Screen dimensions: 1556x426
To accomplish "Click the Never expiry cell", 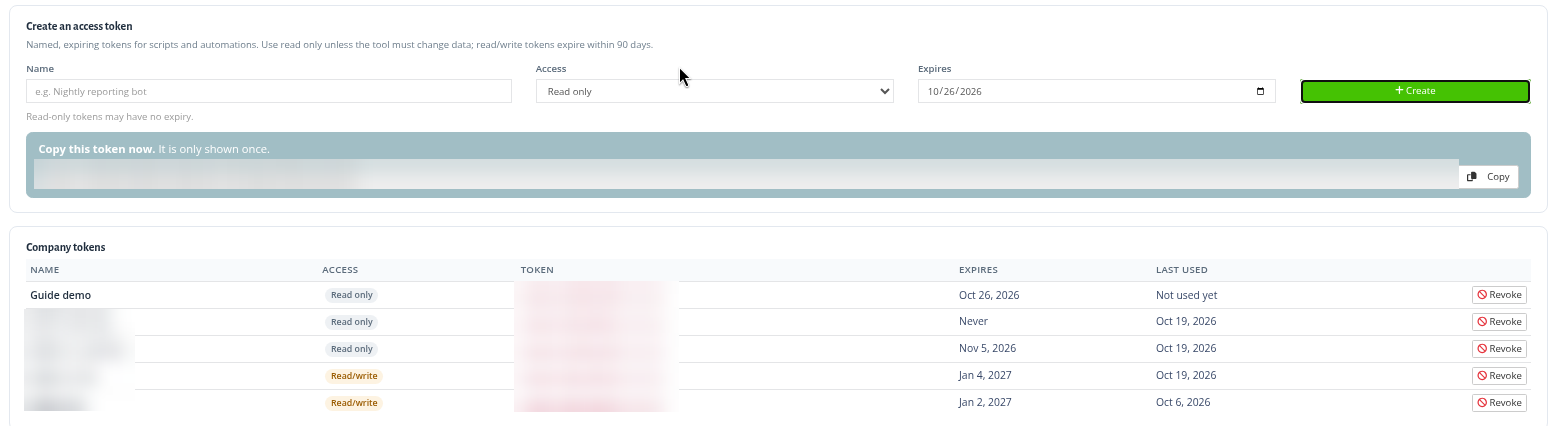I will tap(973, 322).
